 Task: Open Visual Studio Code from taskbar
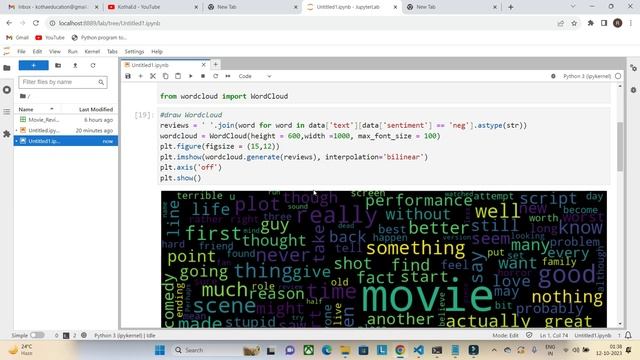pos(418,350)
